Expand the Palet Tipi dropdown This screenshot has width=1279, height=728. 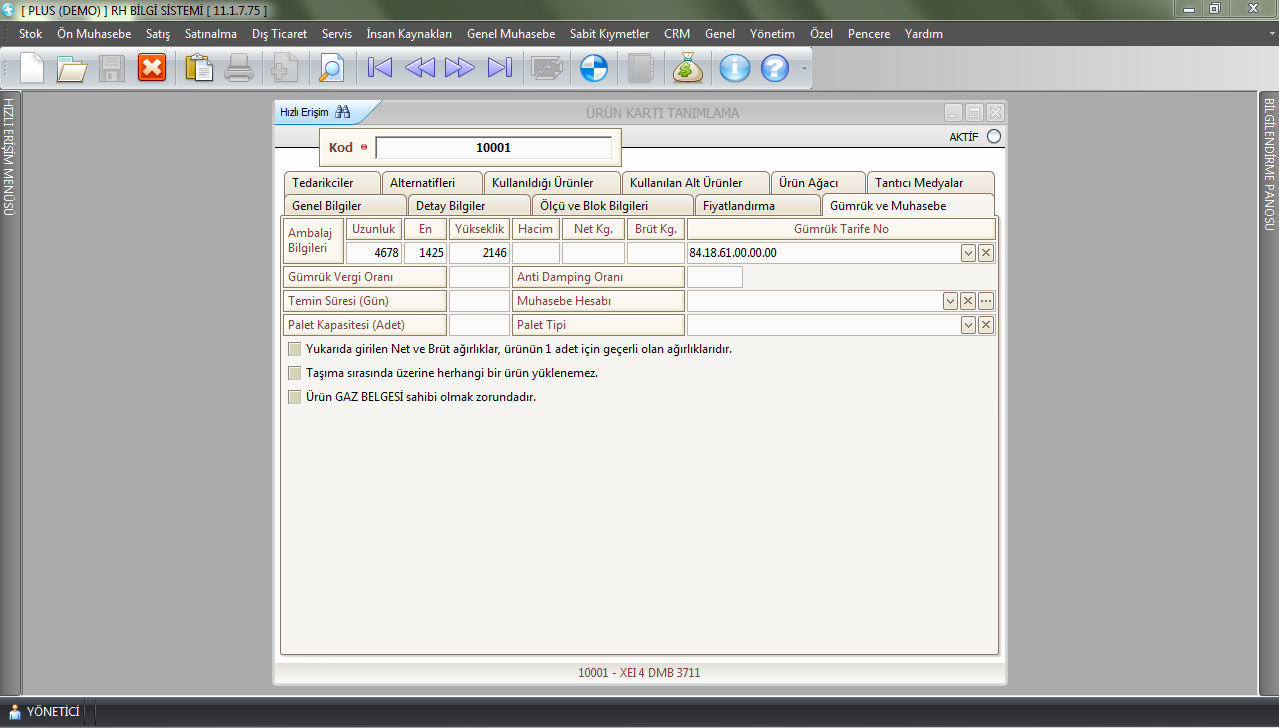click(x=968, y=325)
